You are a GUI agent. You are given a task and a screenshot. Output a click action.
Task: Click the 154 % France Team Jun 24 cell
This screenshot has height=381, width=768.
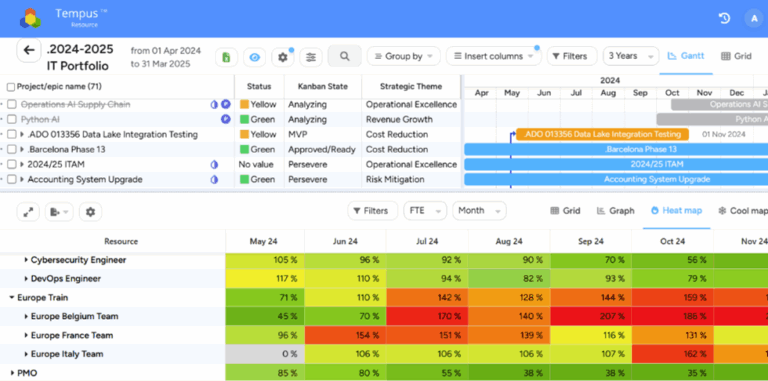(345, 335)
